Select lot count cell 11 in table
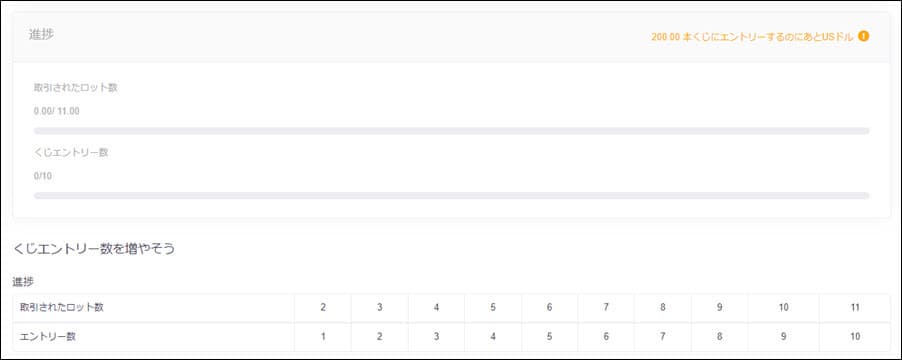The image size is (902, 360). coord(855,308)
